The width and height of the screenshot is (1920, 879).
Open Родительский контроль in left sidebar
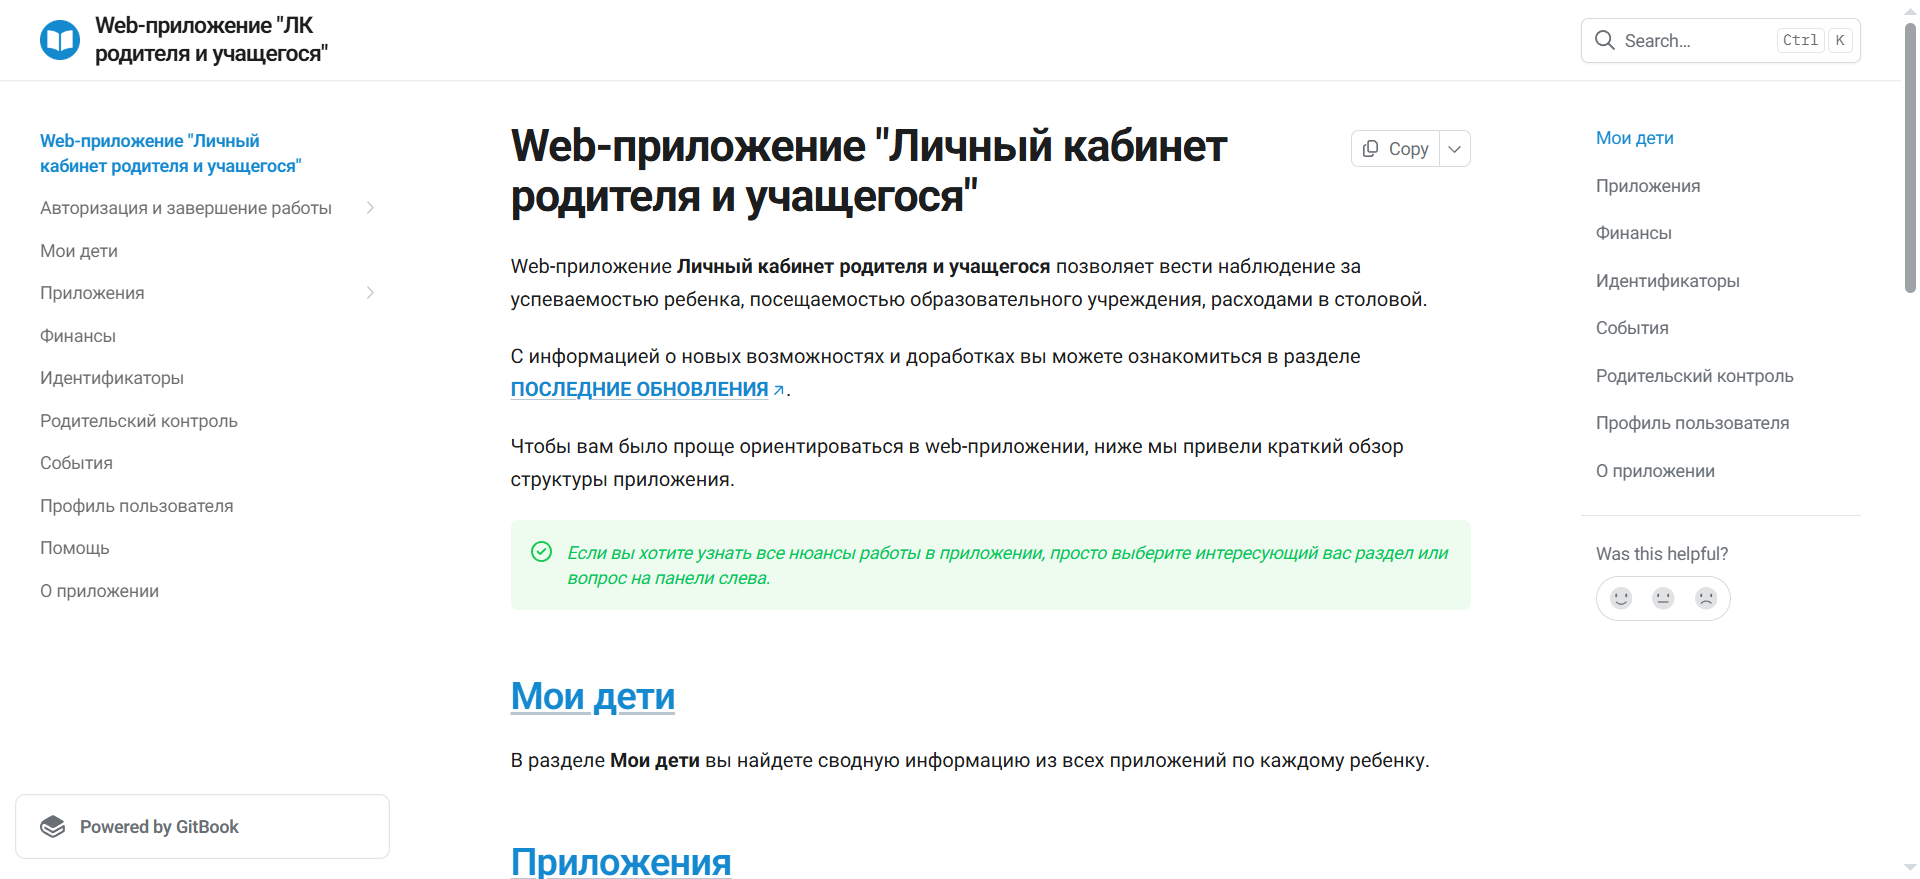(139, 421)
